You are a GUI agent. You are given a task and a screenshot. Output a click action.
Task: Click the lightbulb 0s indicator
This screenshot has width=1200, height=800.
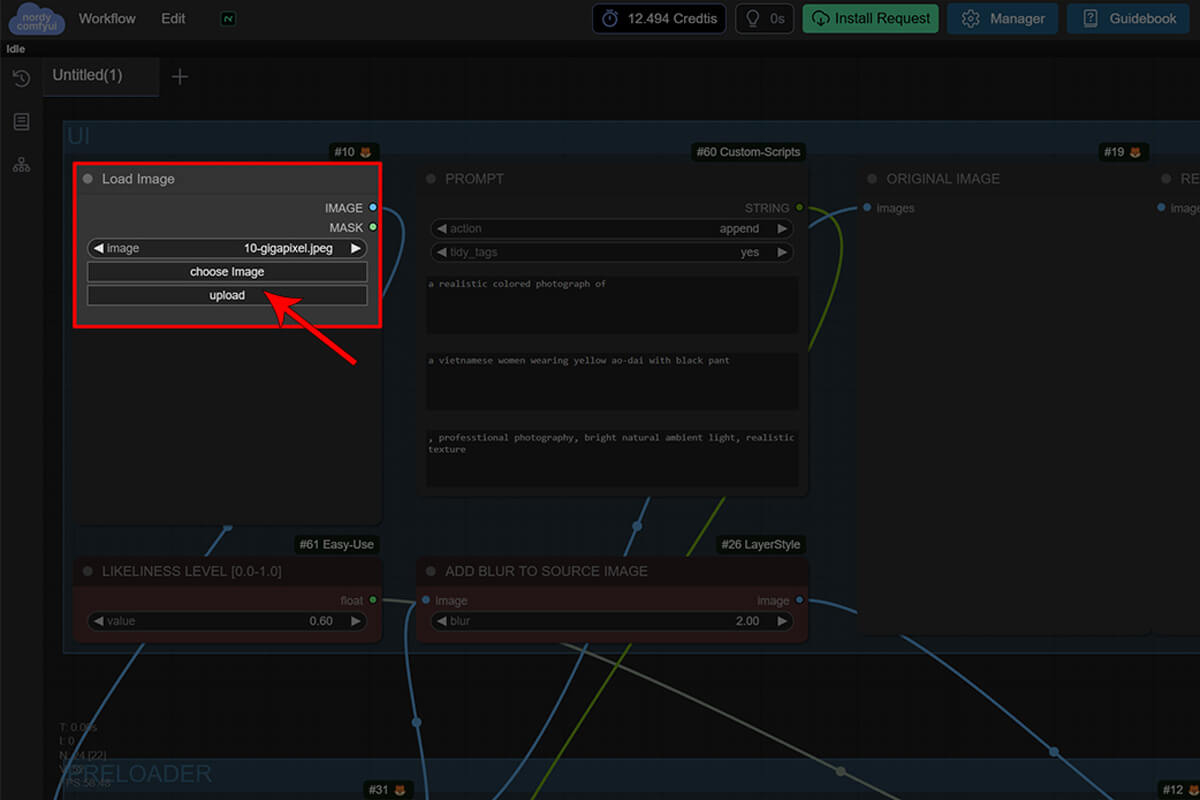[x=765, y=19]
